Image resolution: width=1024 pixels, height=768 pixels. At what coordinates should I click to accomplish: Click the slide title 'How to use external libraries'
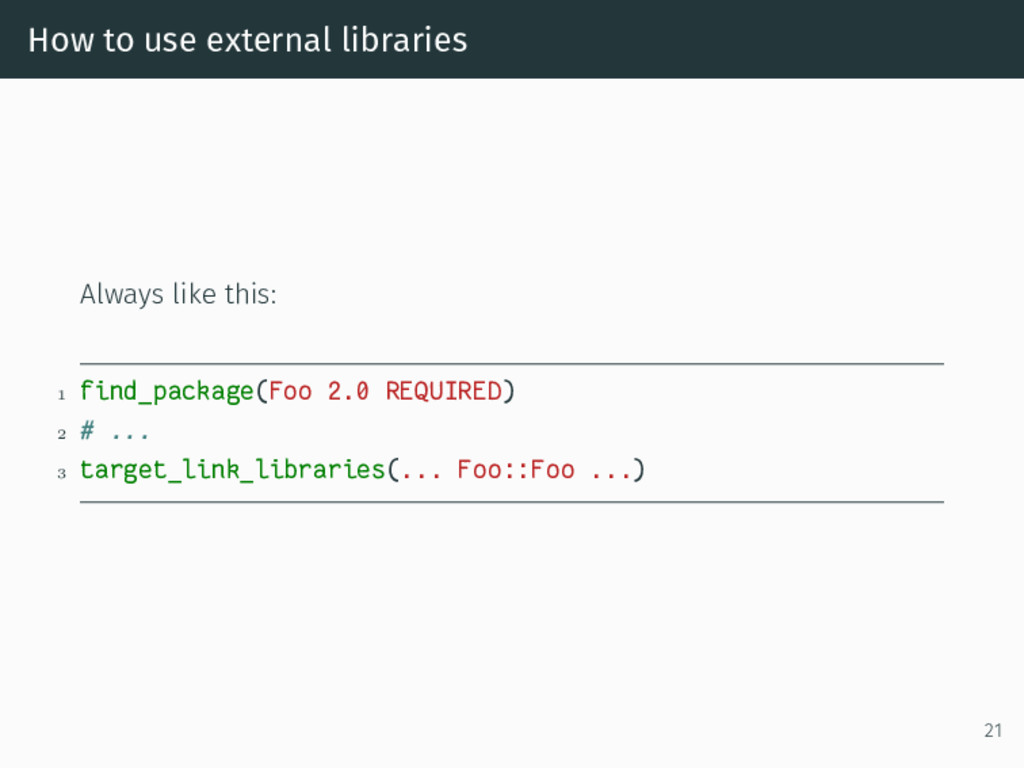click(248, 40)
